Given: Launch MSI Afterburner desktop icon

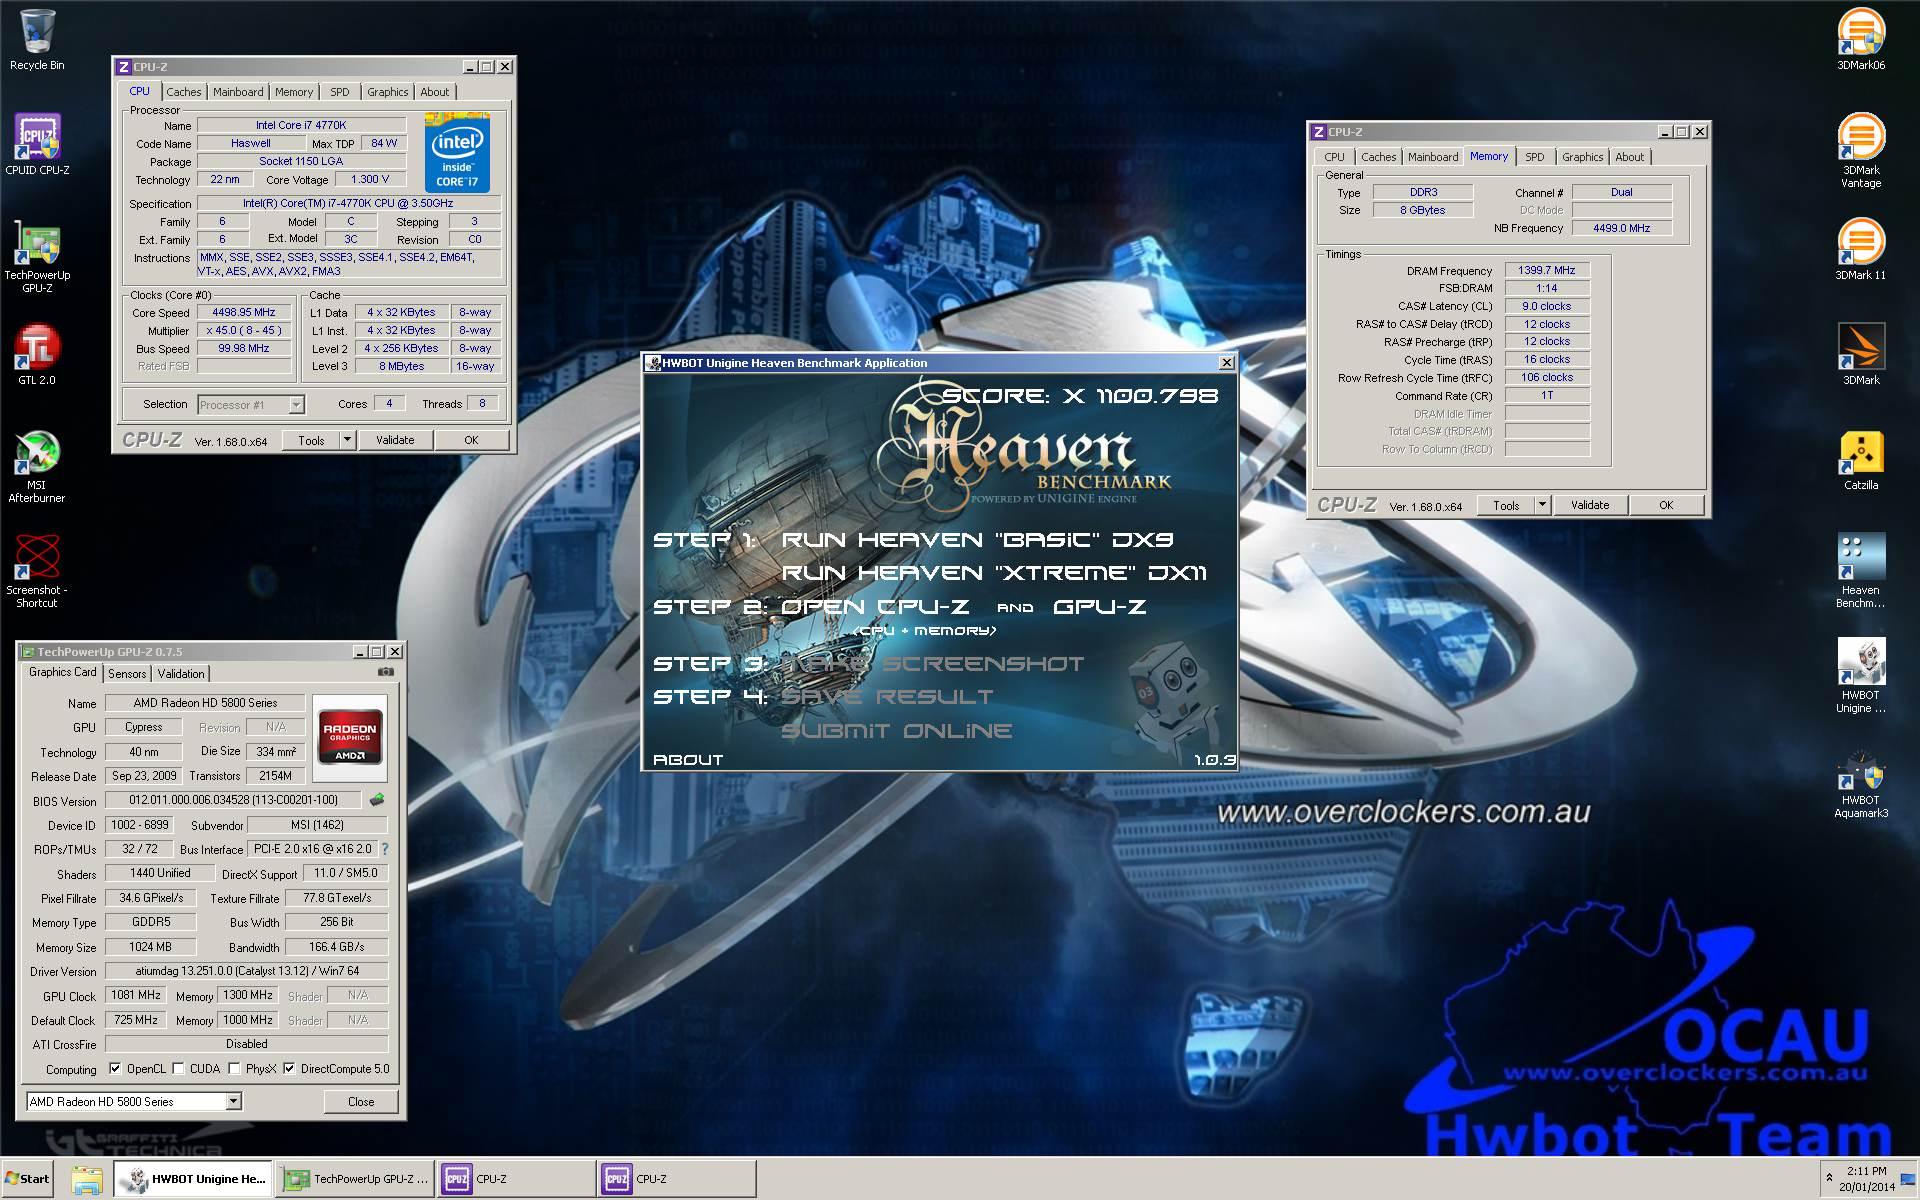Looking at the screenshot, I should click(37, 467).
